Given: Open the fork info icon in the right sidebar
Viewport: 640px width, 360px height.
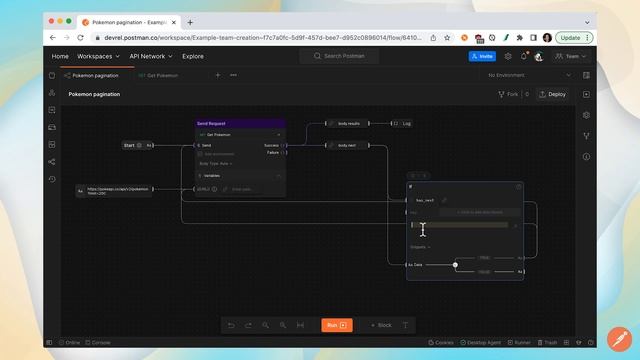Looking at the screenshot, I should click(586, 136).
